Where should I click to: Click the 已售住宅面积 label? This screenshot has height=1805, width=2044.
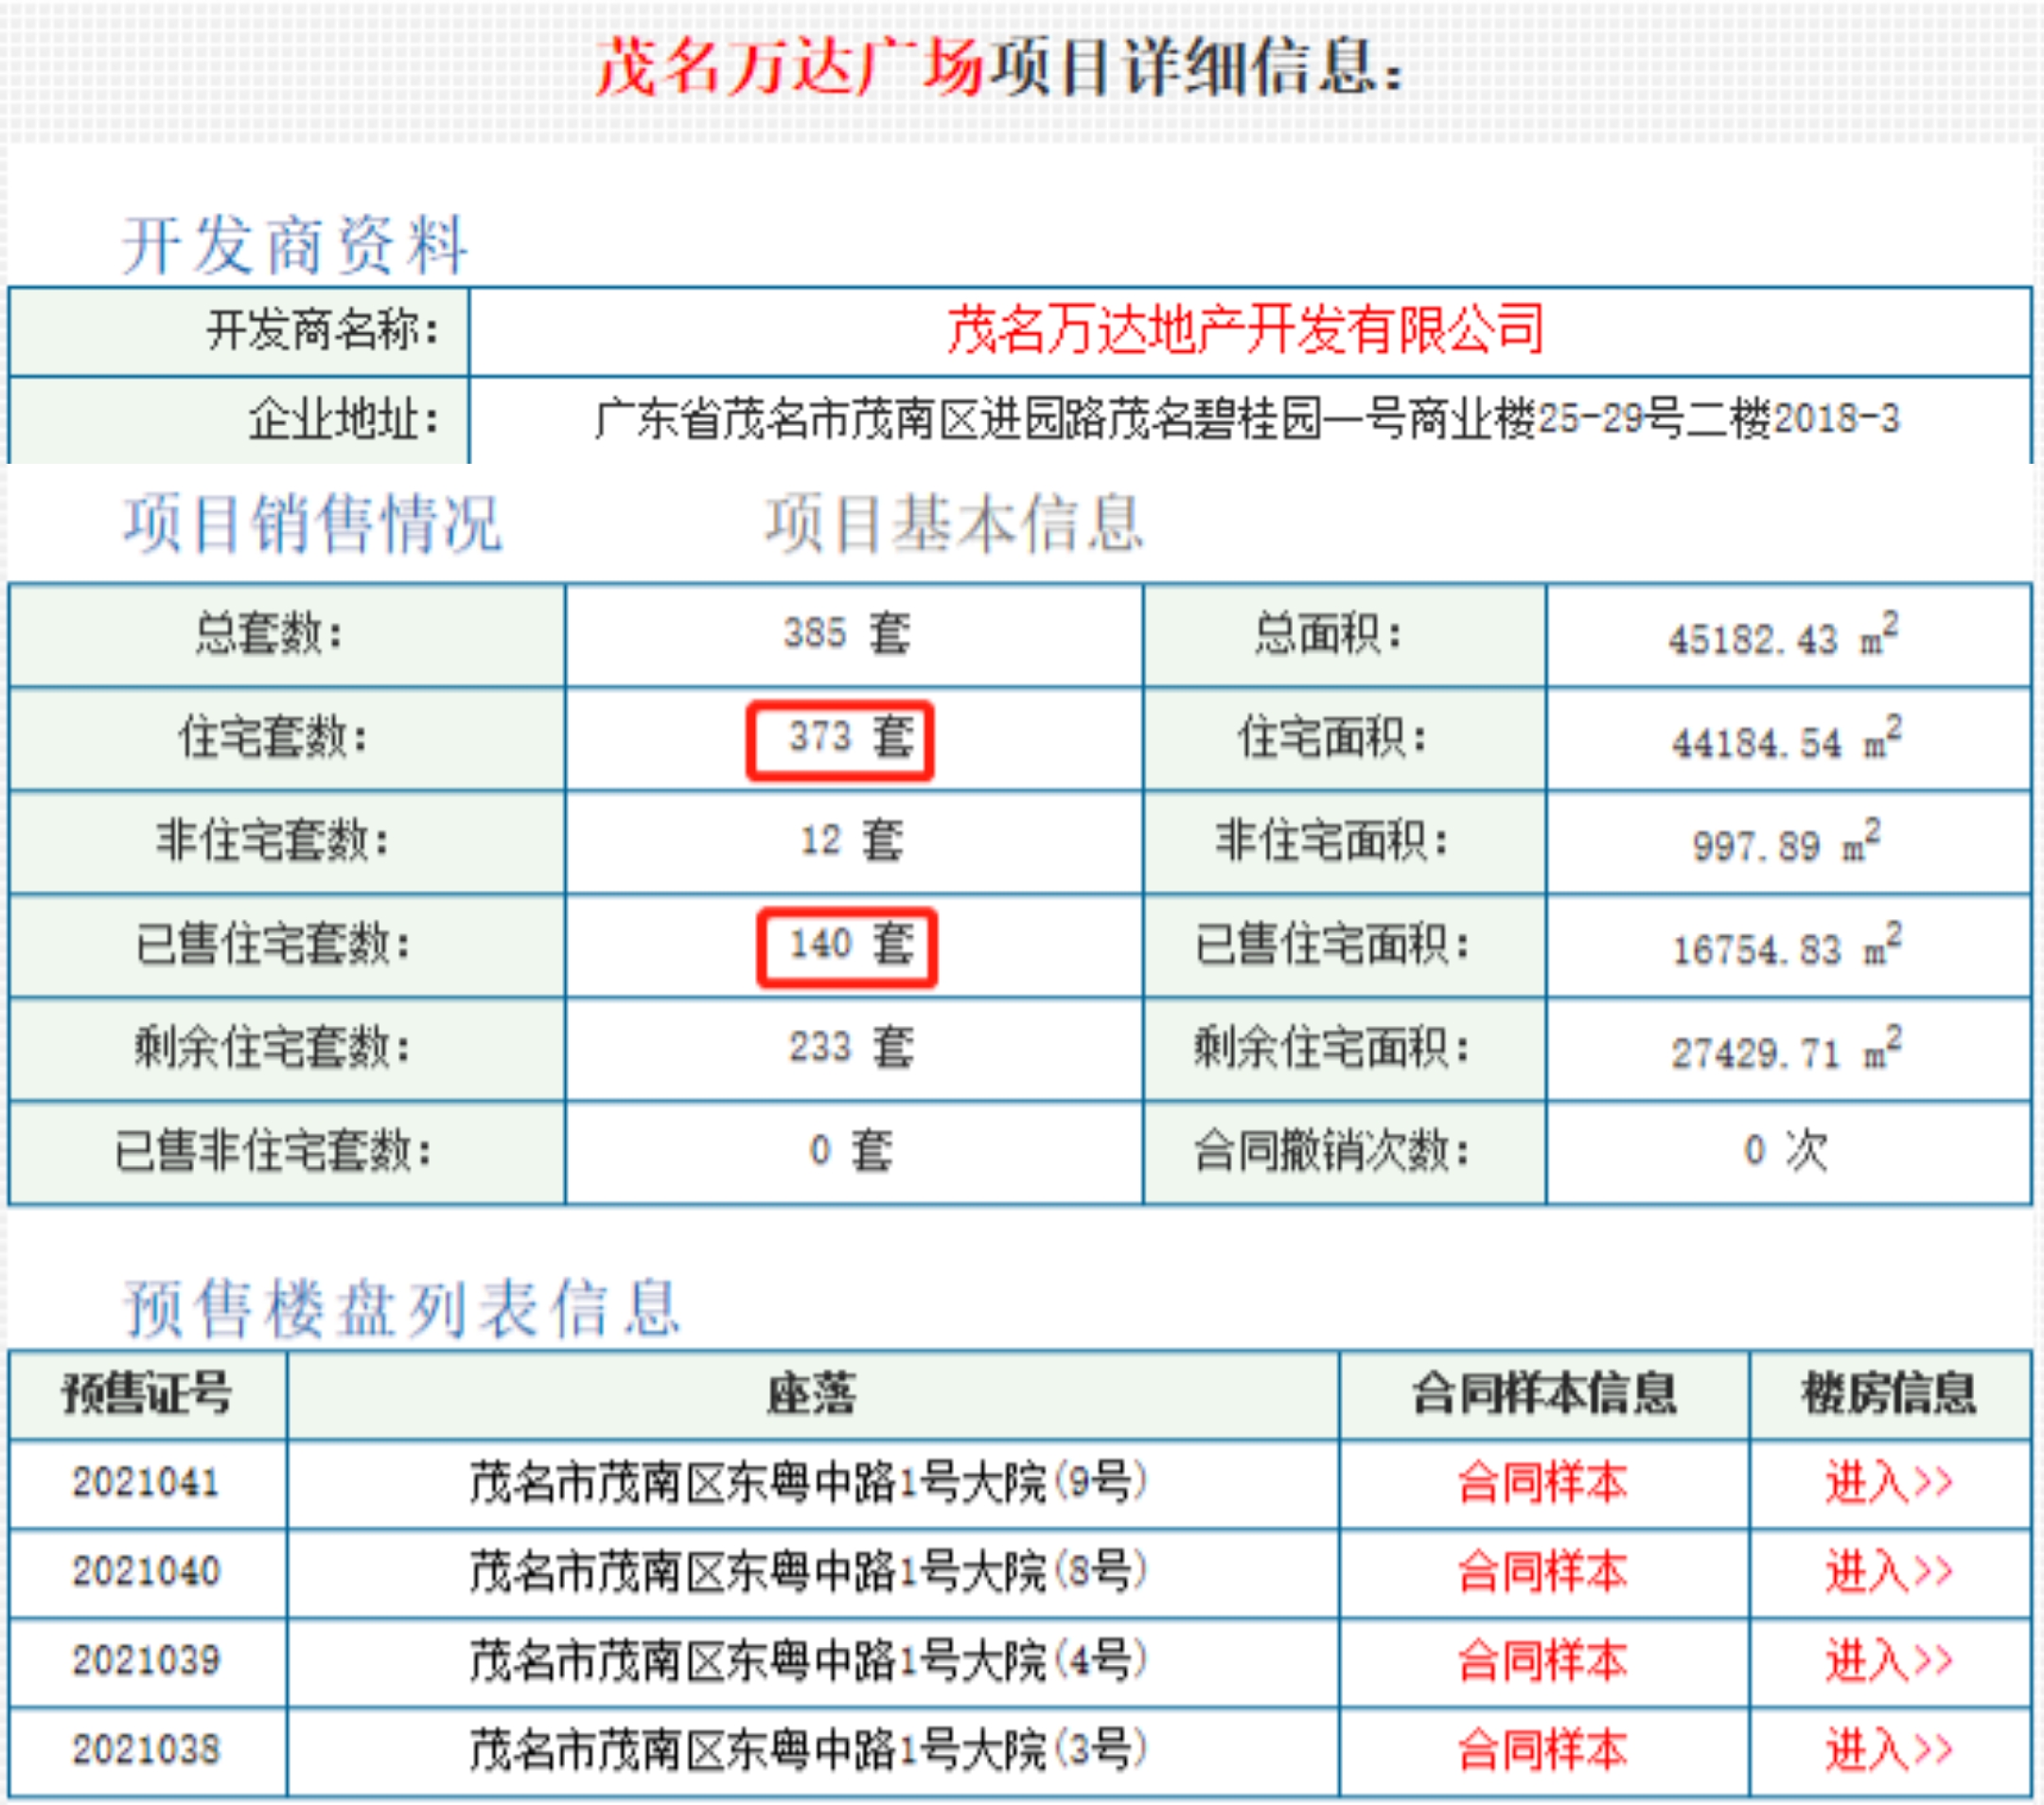(x=1332, y=944)
